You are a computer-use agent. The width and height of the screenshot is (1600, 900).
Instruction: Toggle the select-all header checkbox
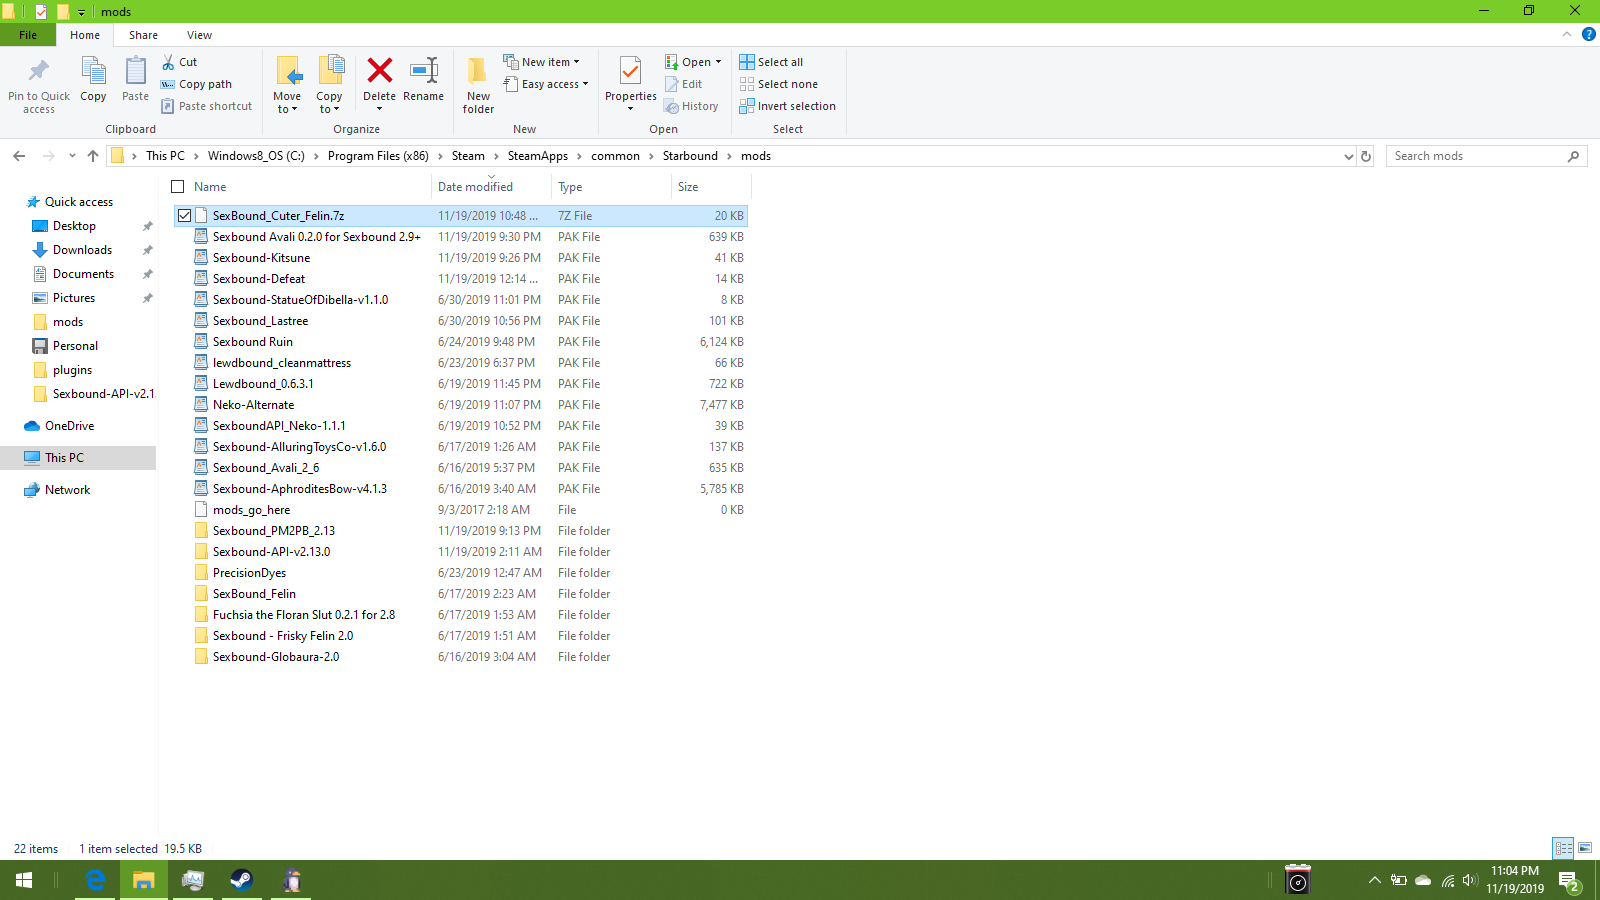pos(178,187)
